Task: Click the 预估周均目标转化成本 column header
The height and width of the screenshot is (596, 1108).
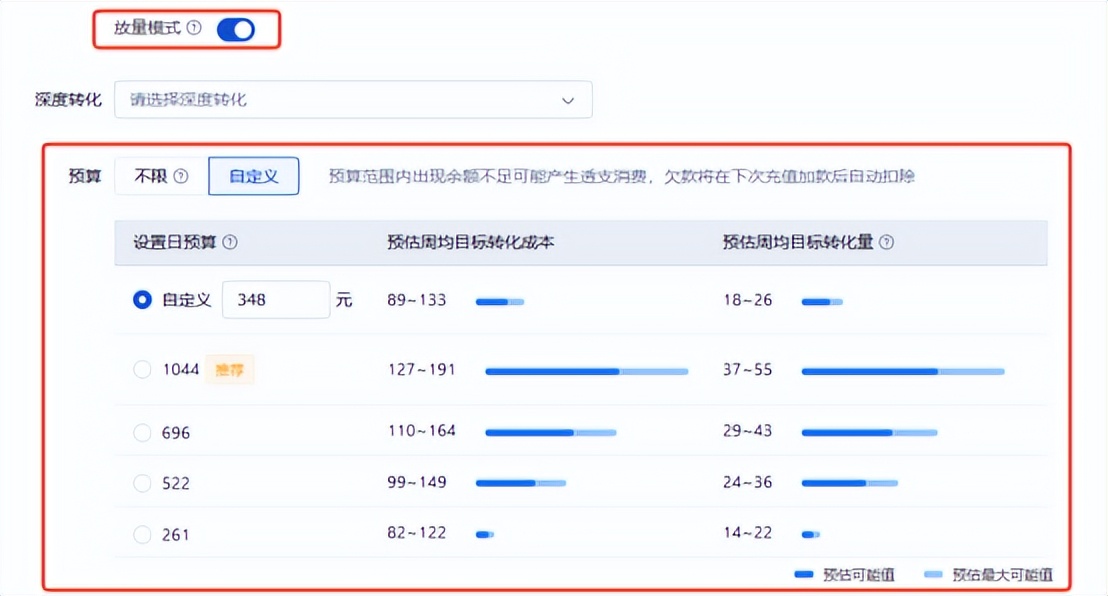Action: (470, 242)
